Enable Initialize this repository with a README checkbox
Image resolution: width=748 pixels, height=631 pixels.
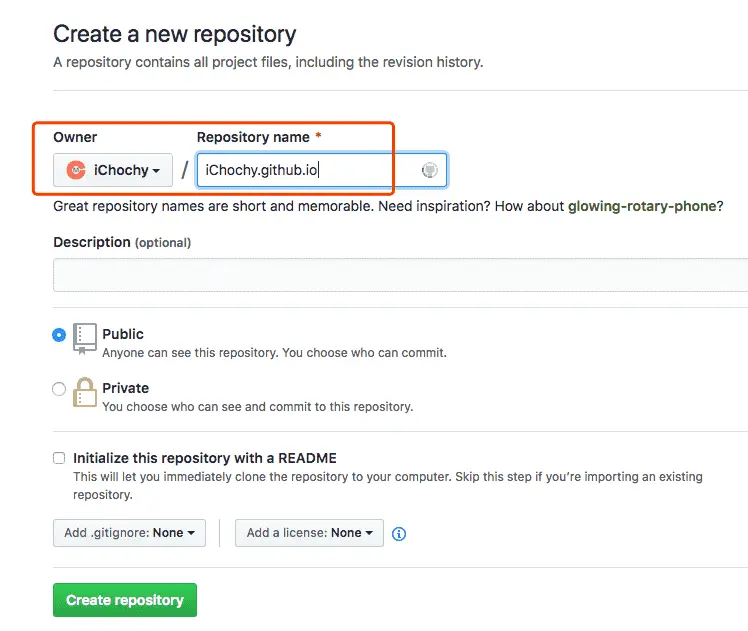coord(59,458)
